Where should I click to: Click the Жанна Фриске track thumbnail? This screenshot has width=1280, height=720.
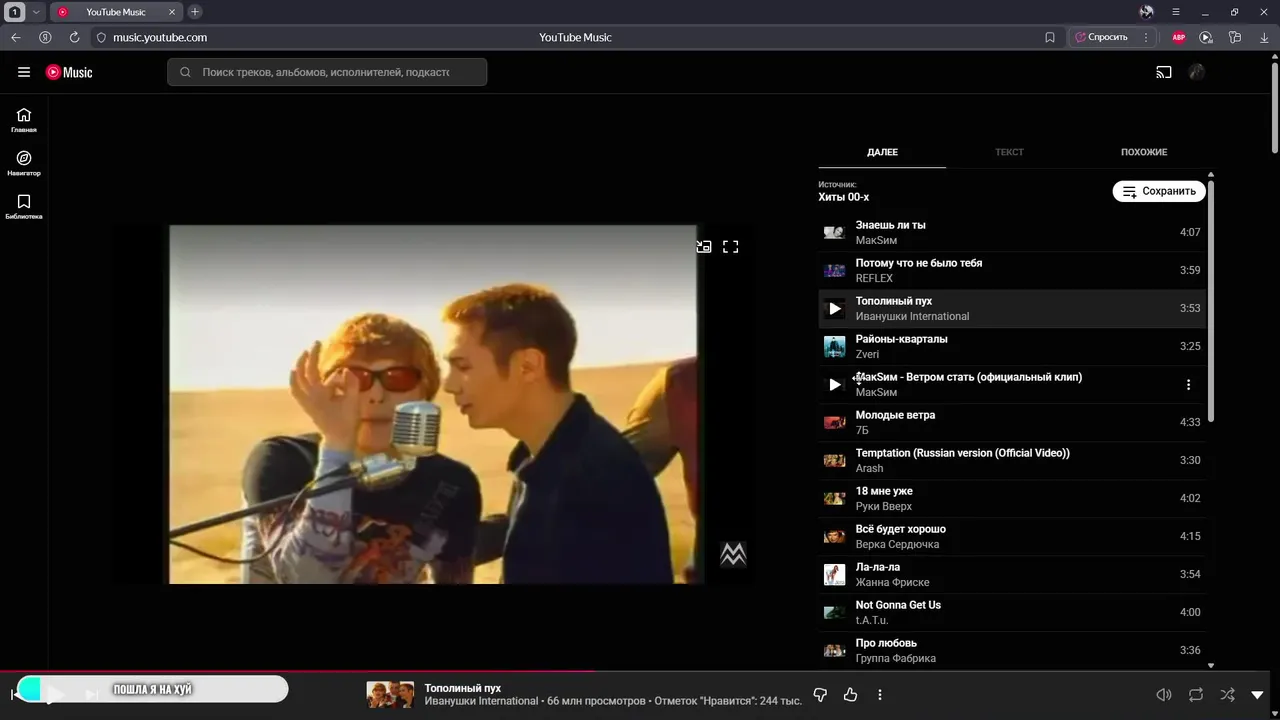point(834,574)
